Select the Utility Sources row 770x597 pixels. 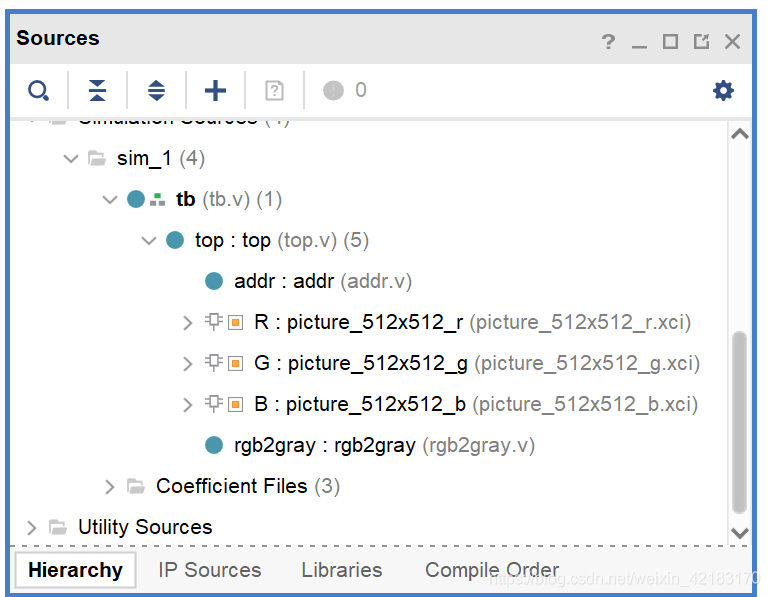[145, 527]
